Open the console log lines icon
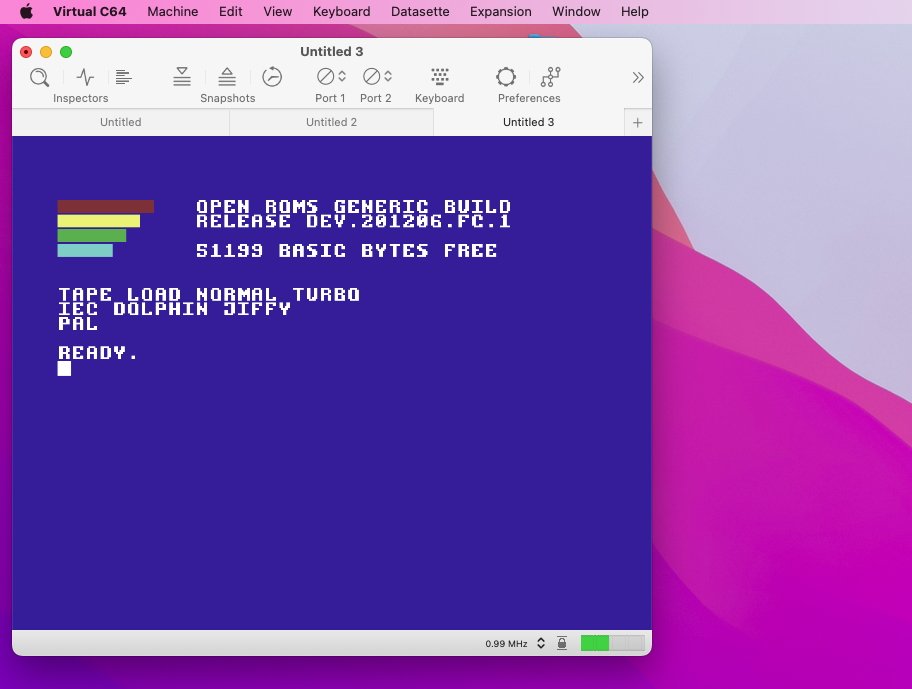The height and width of the screenshot is (689, 912). click(123, 77)
